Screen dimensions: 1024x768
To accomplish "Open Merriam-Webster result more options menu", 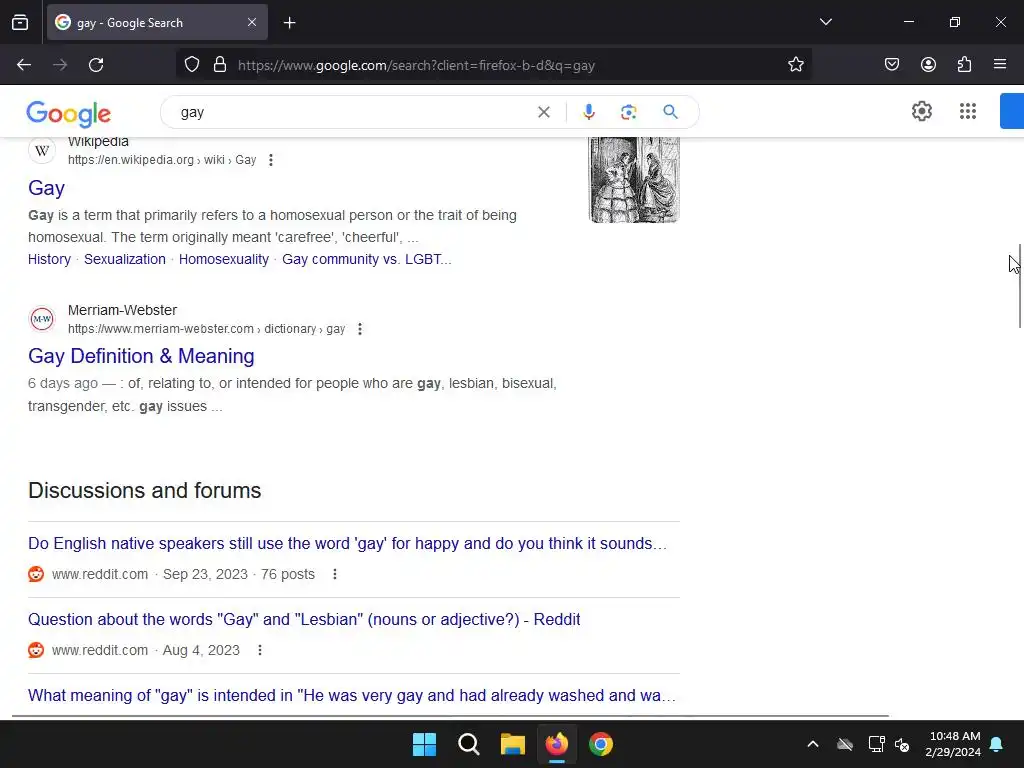I will point(360,329).
